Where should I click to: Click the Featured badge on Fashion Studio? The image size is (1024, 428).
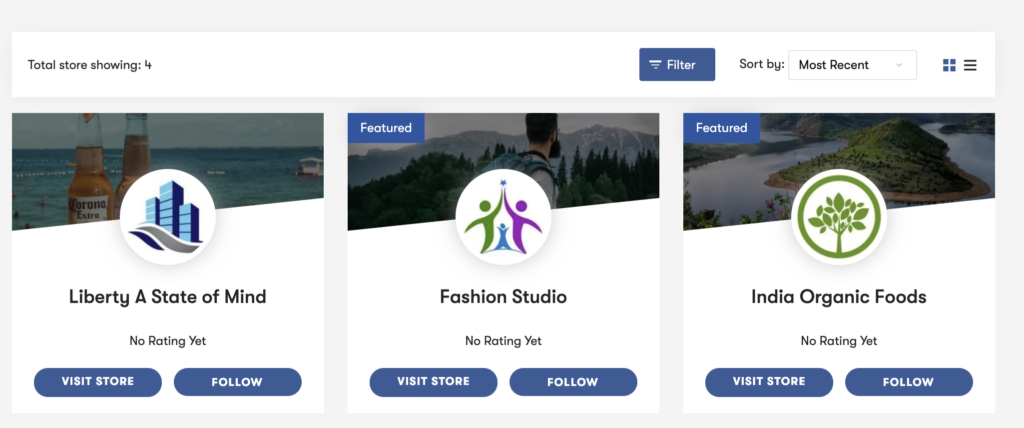coord(386,128)
